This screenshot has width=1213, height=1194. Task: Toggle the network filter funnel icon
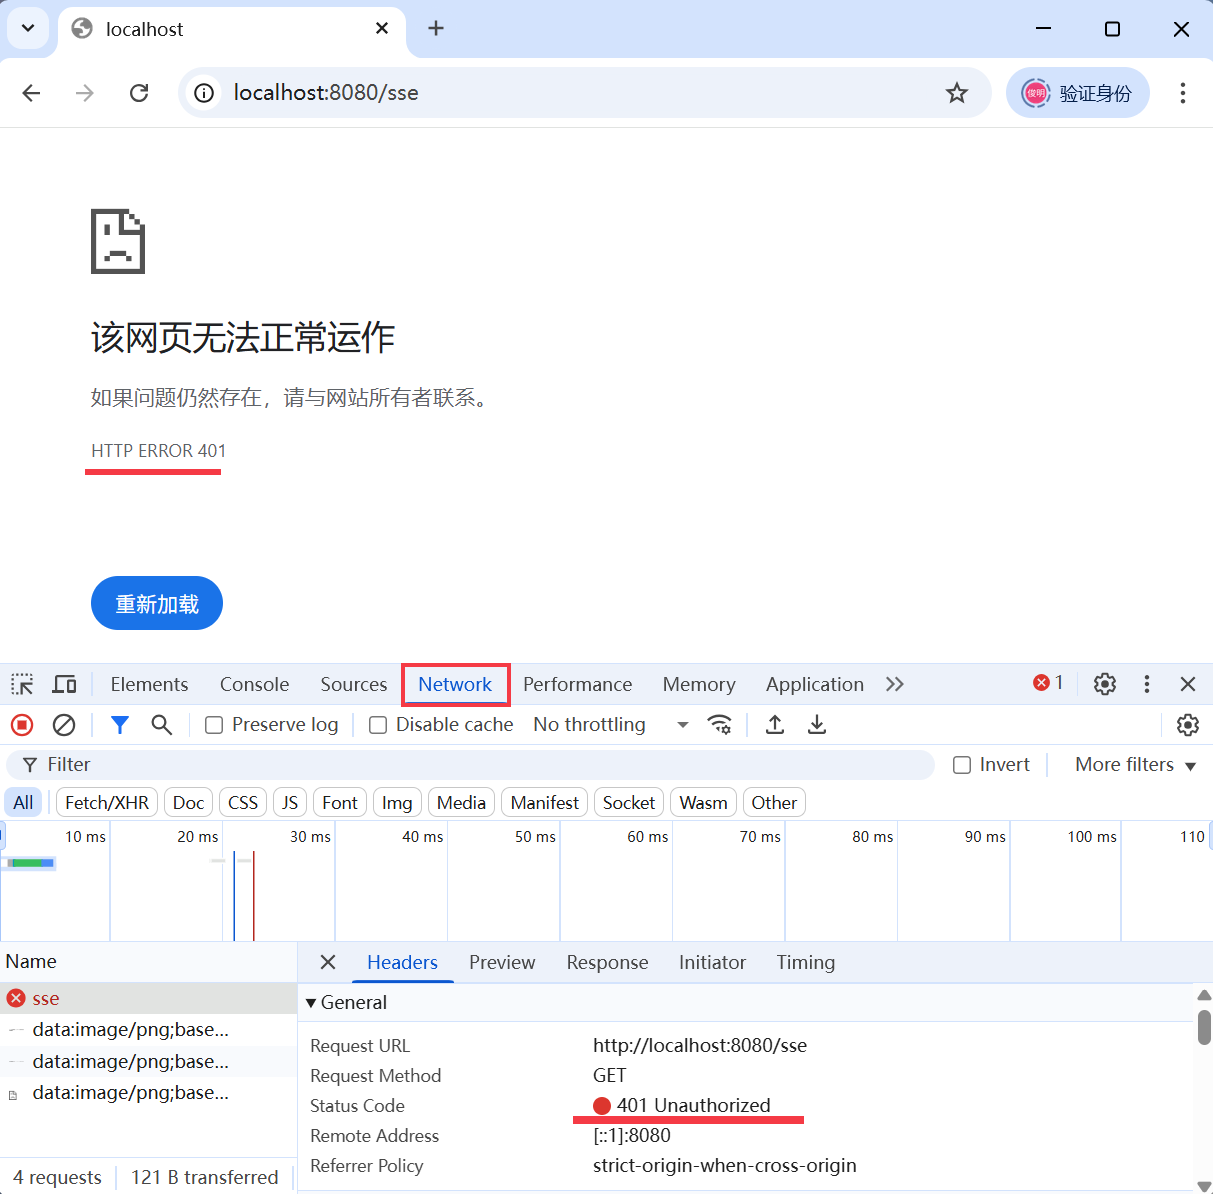pos(120,725)
